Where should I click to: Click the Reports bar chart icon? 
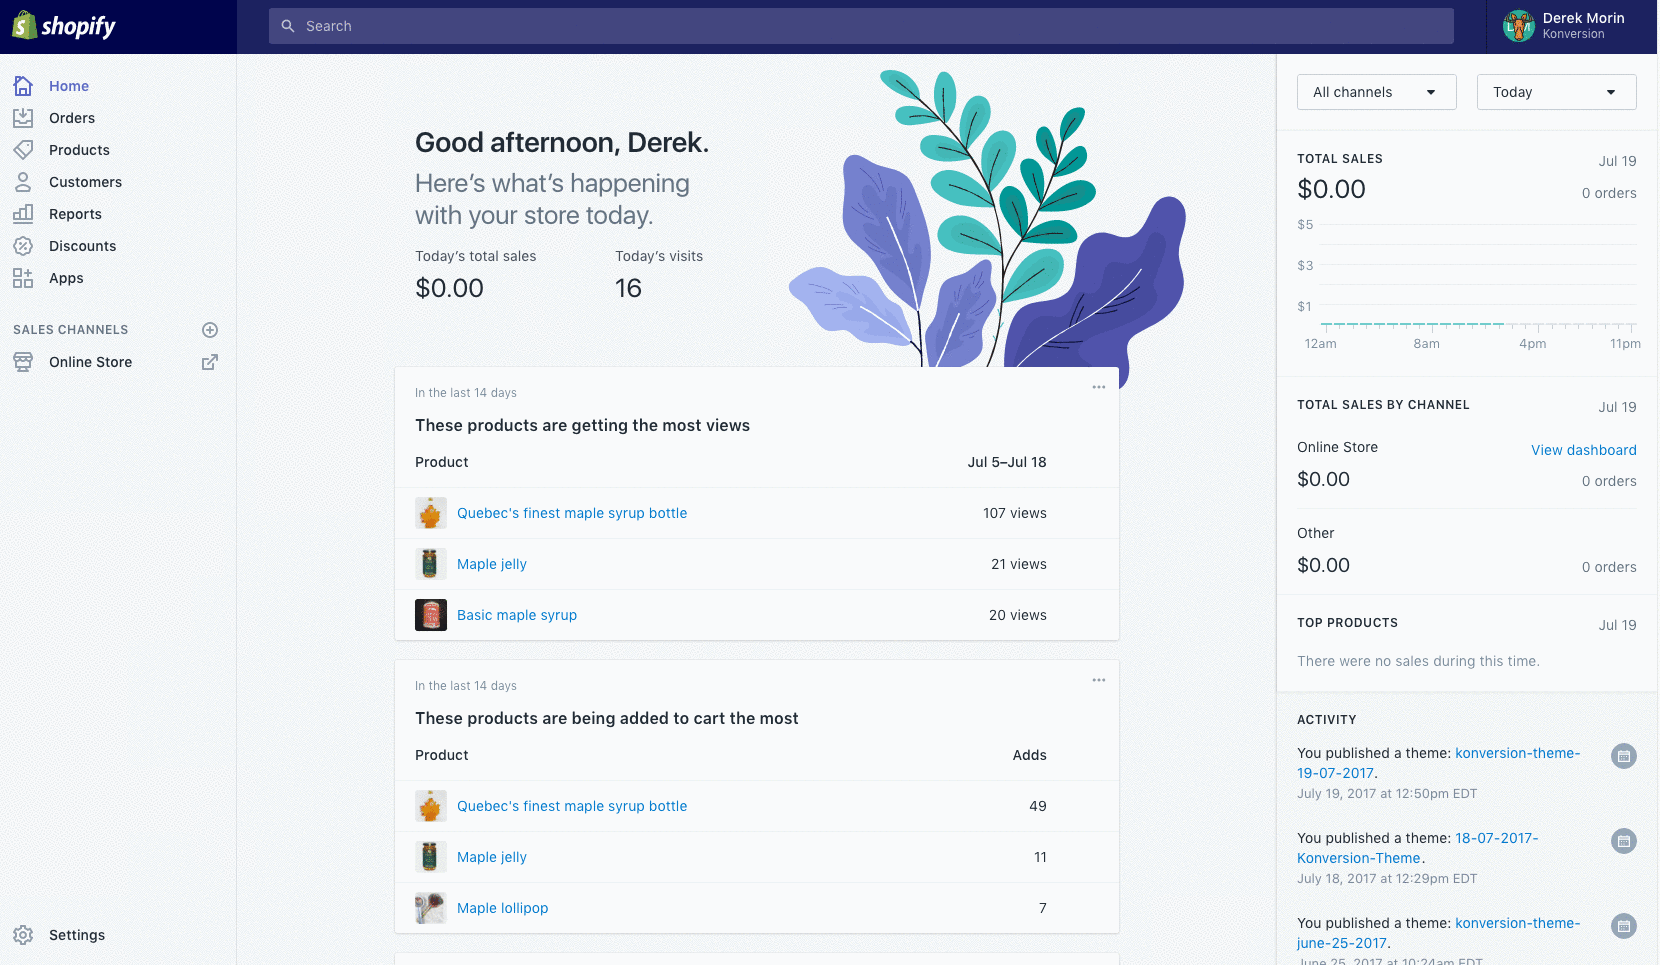[x=23, y=214]
